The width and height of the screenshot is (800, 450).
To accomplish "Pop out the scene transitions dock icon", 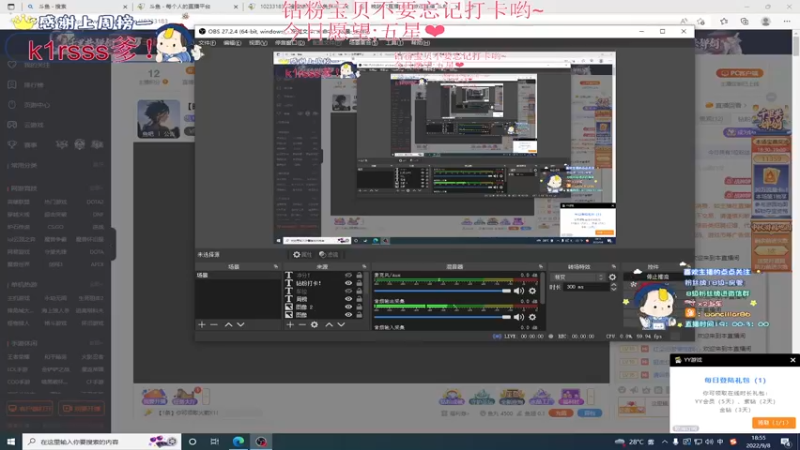I will (x=613, y=267).
